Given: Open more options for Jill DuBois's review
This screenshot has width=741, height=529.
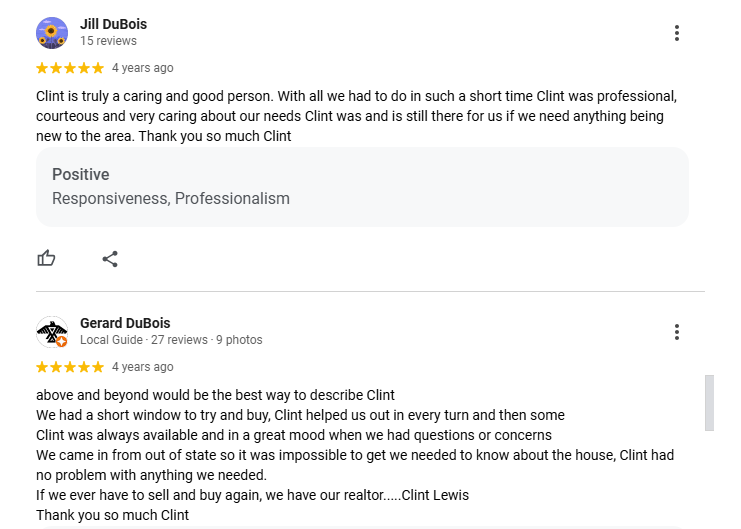Looking at the screenshot, I should [x=677, y=33].
